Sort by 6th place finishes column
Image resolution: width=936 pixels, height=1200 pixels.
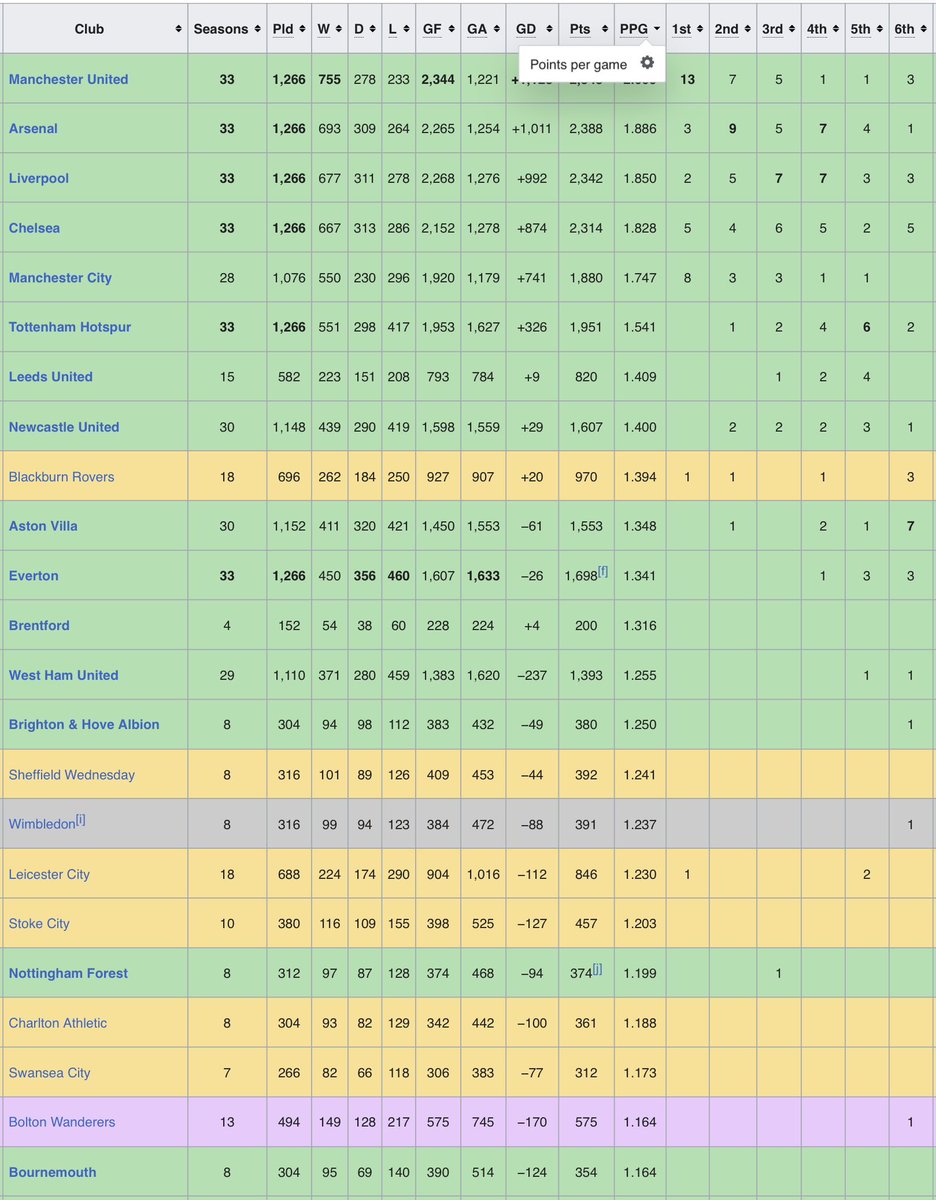pos(910,29)
